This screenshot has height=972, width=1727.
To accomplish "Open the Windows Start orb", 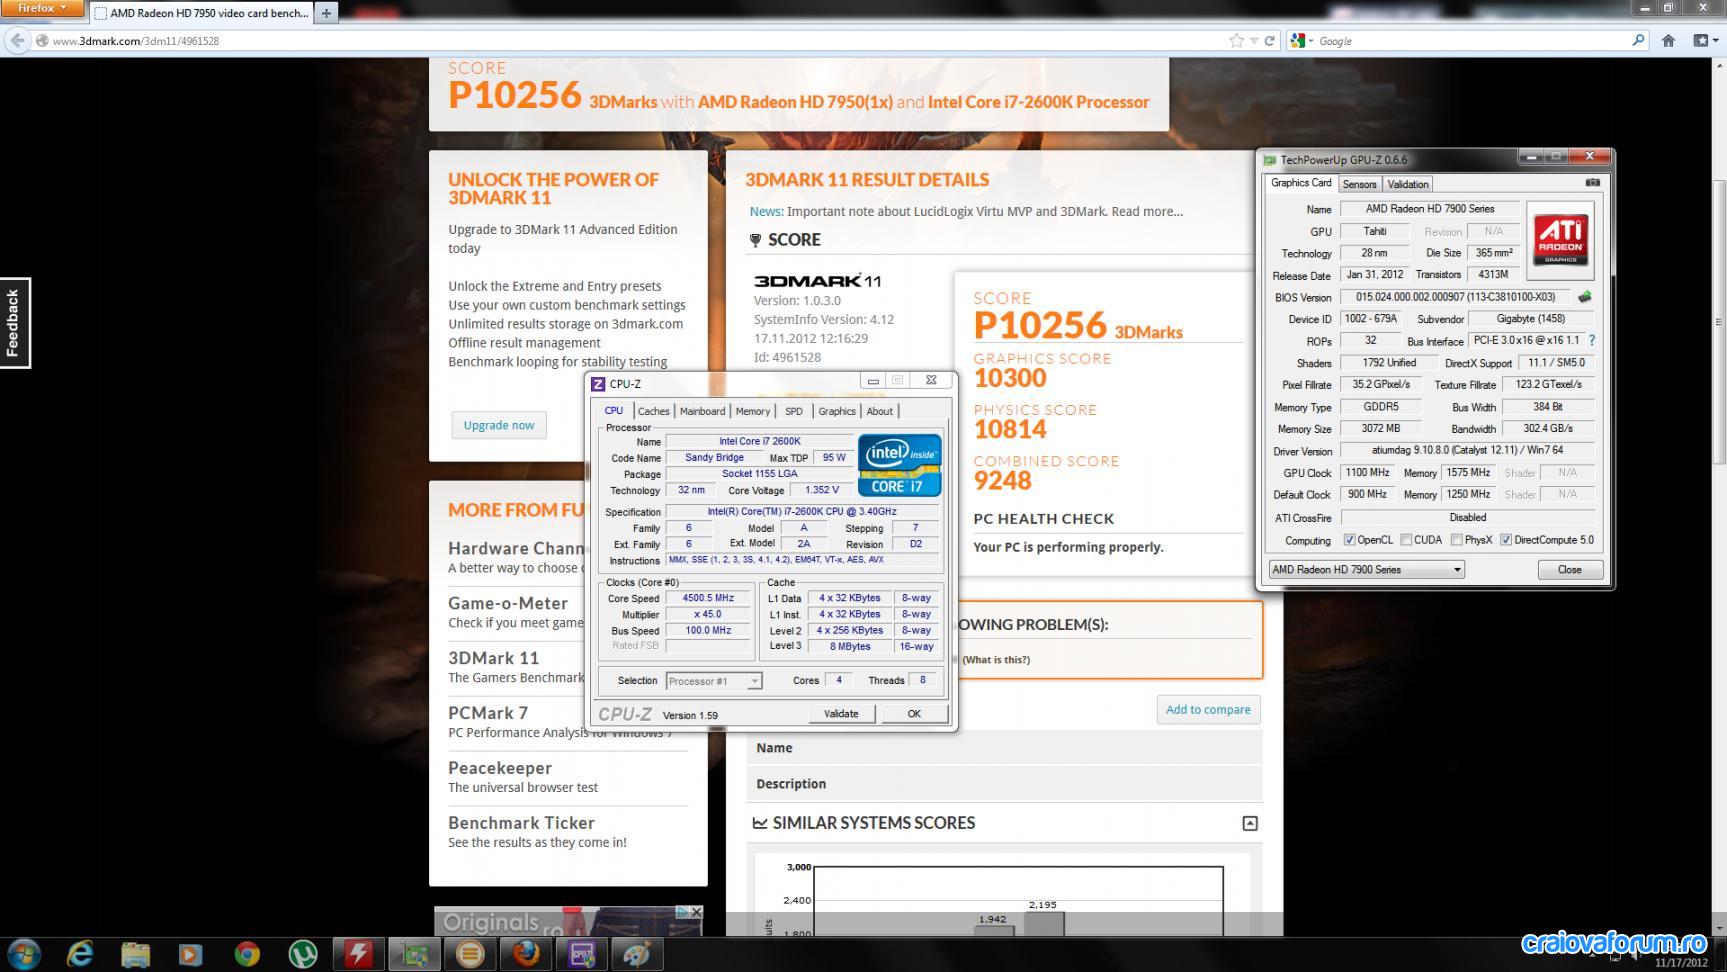I will 23,954.
